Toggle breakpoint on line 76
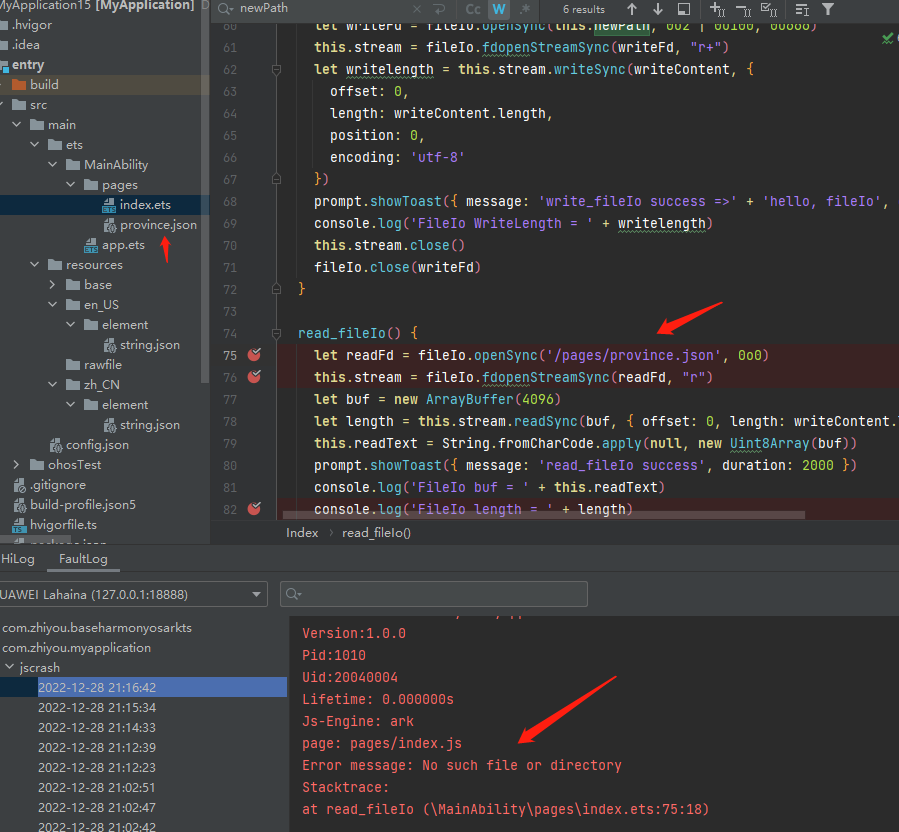 click(x=254, y=377)
